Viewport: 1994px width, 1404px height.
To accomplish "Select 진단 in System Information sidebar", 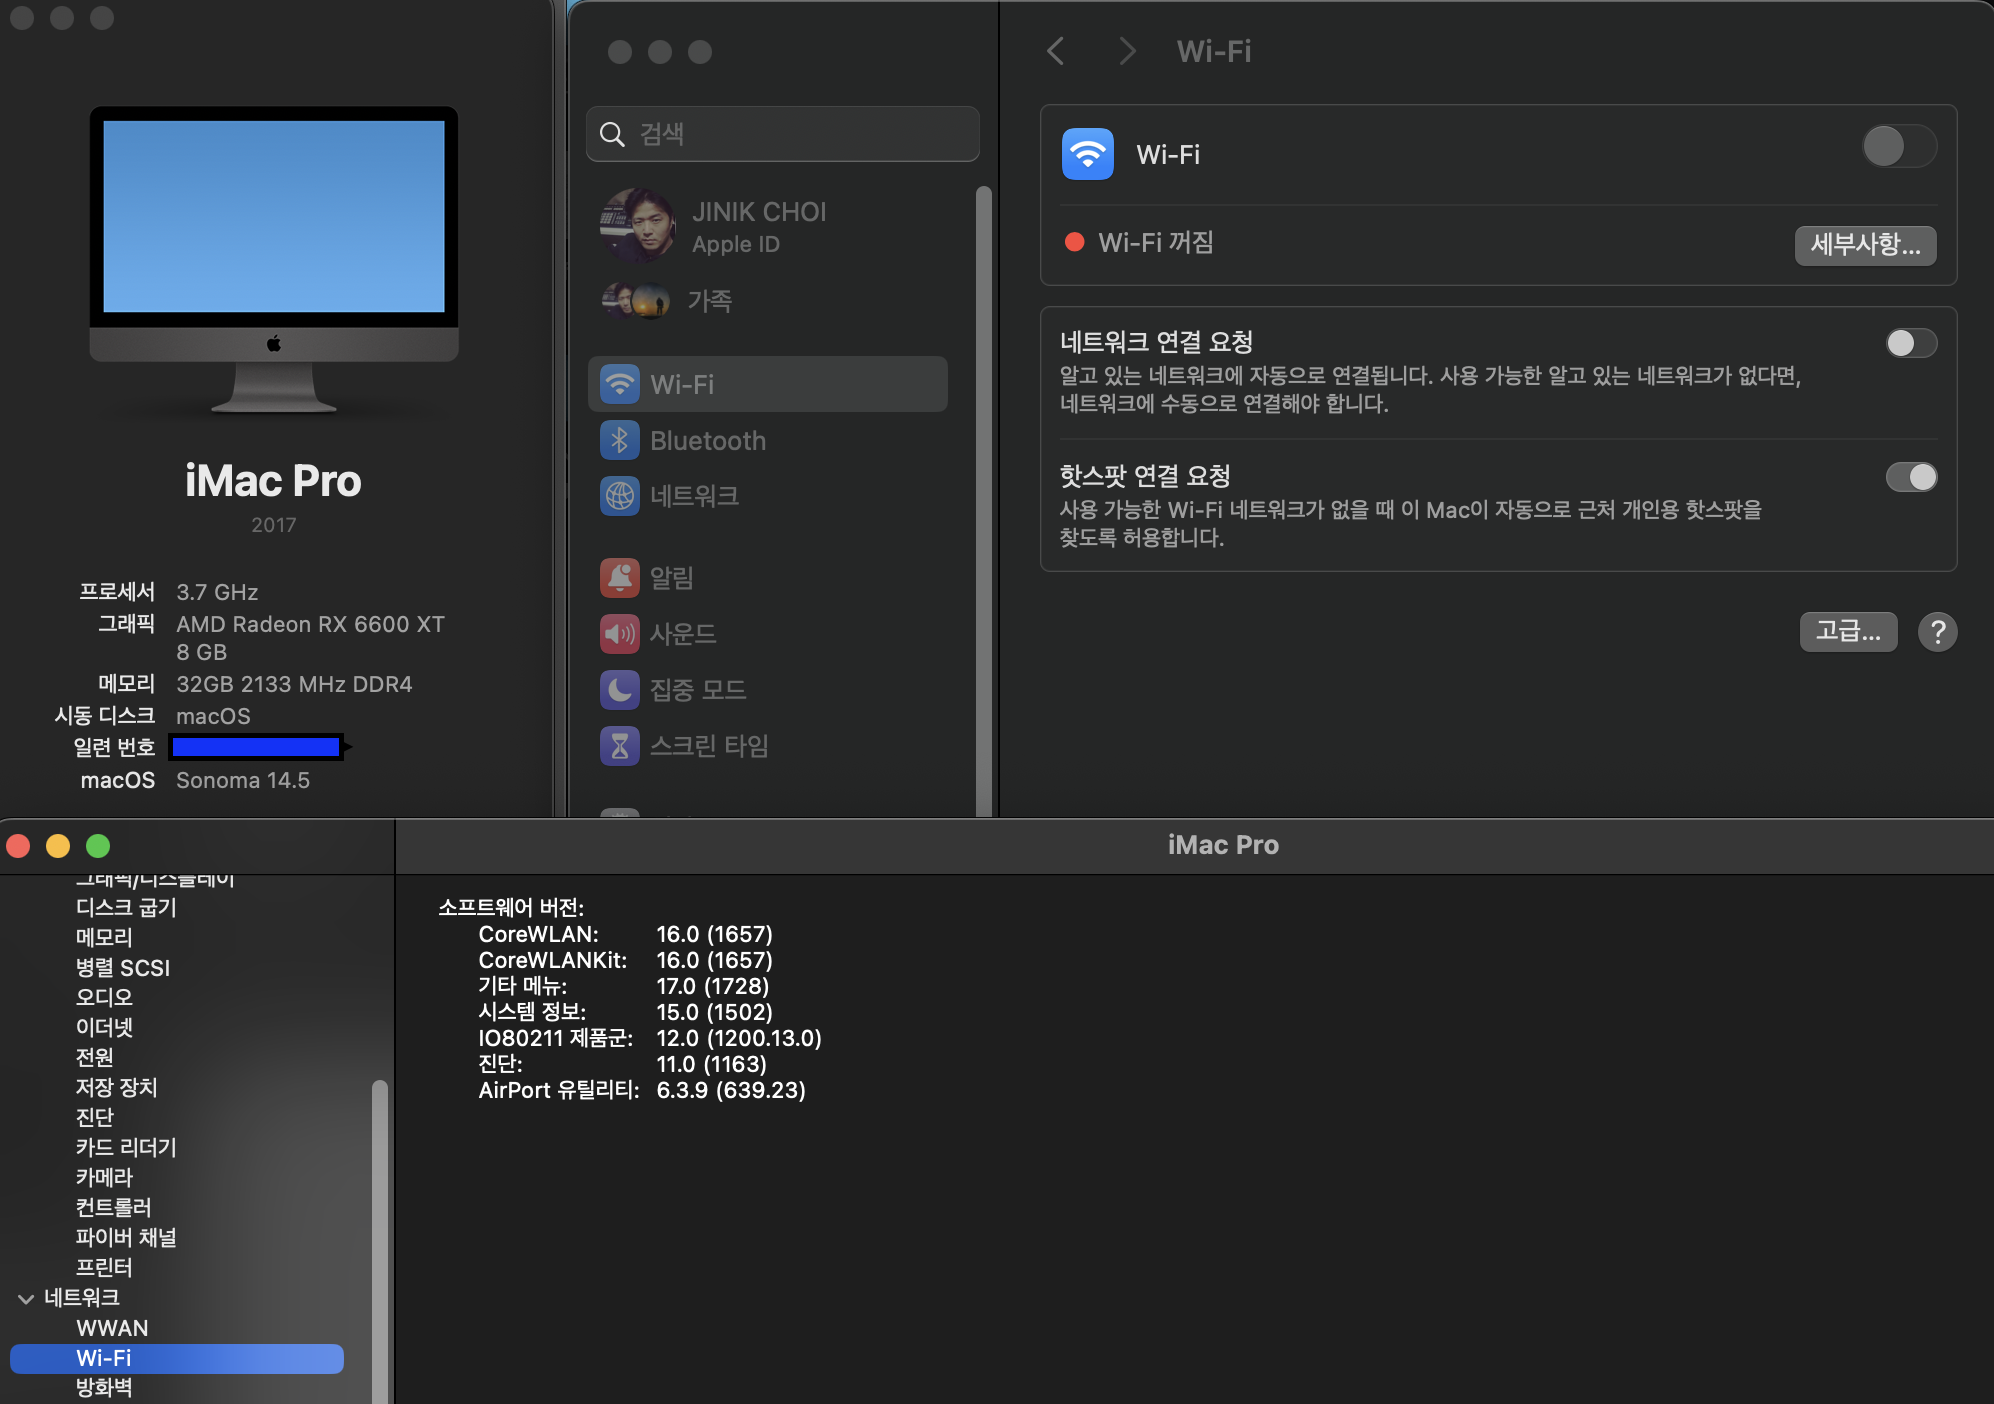I will coord(94,1117).
